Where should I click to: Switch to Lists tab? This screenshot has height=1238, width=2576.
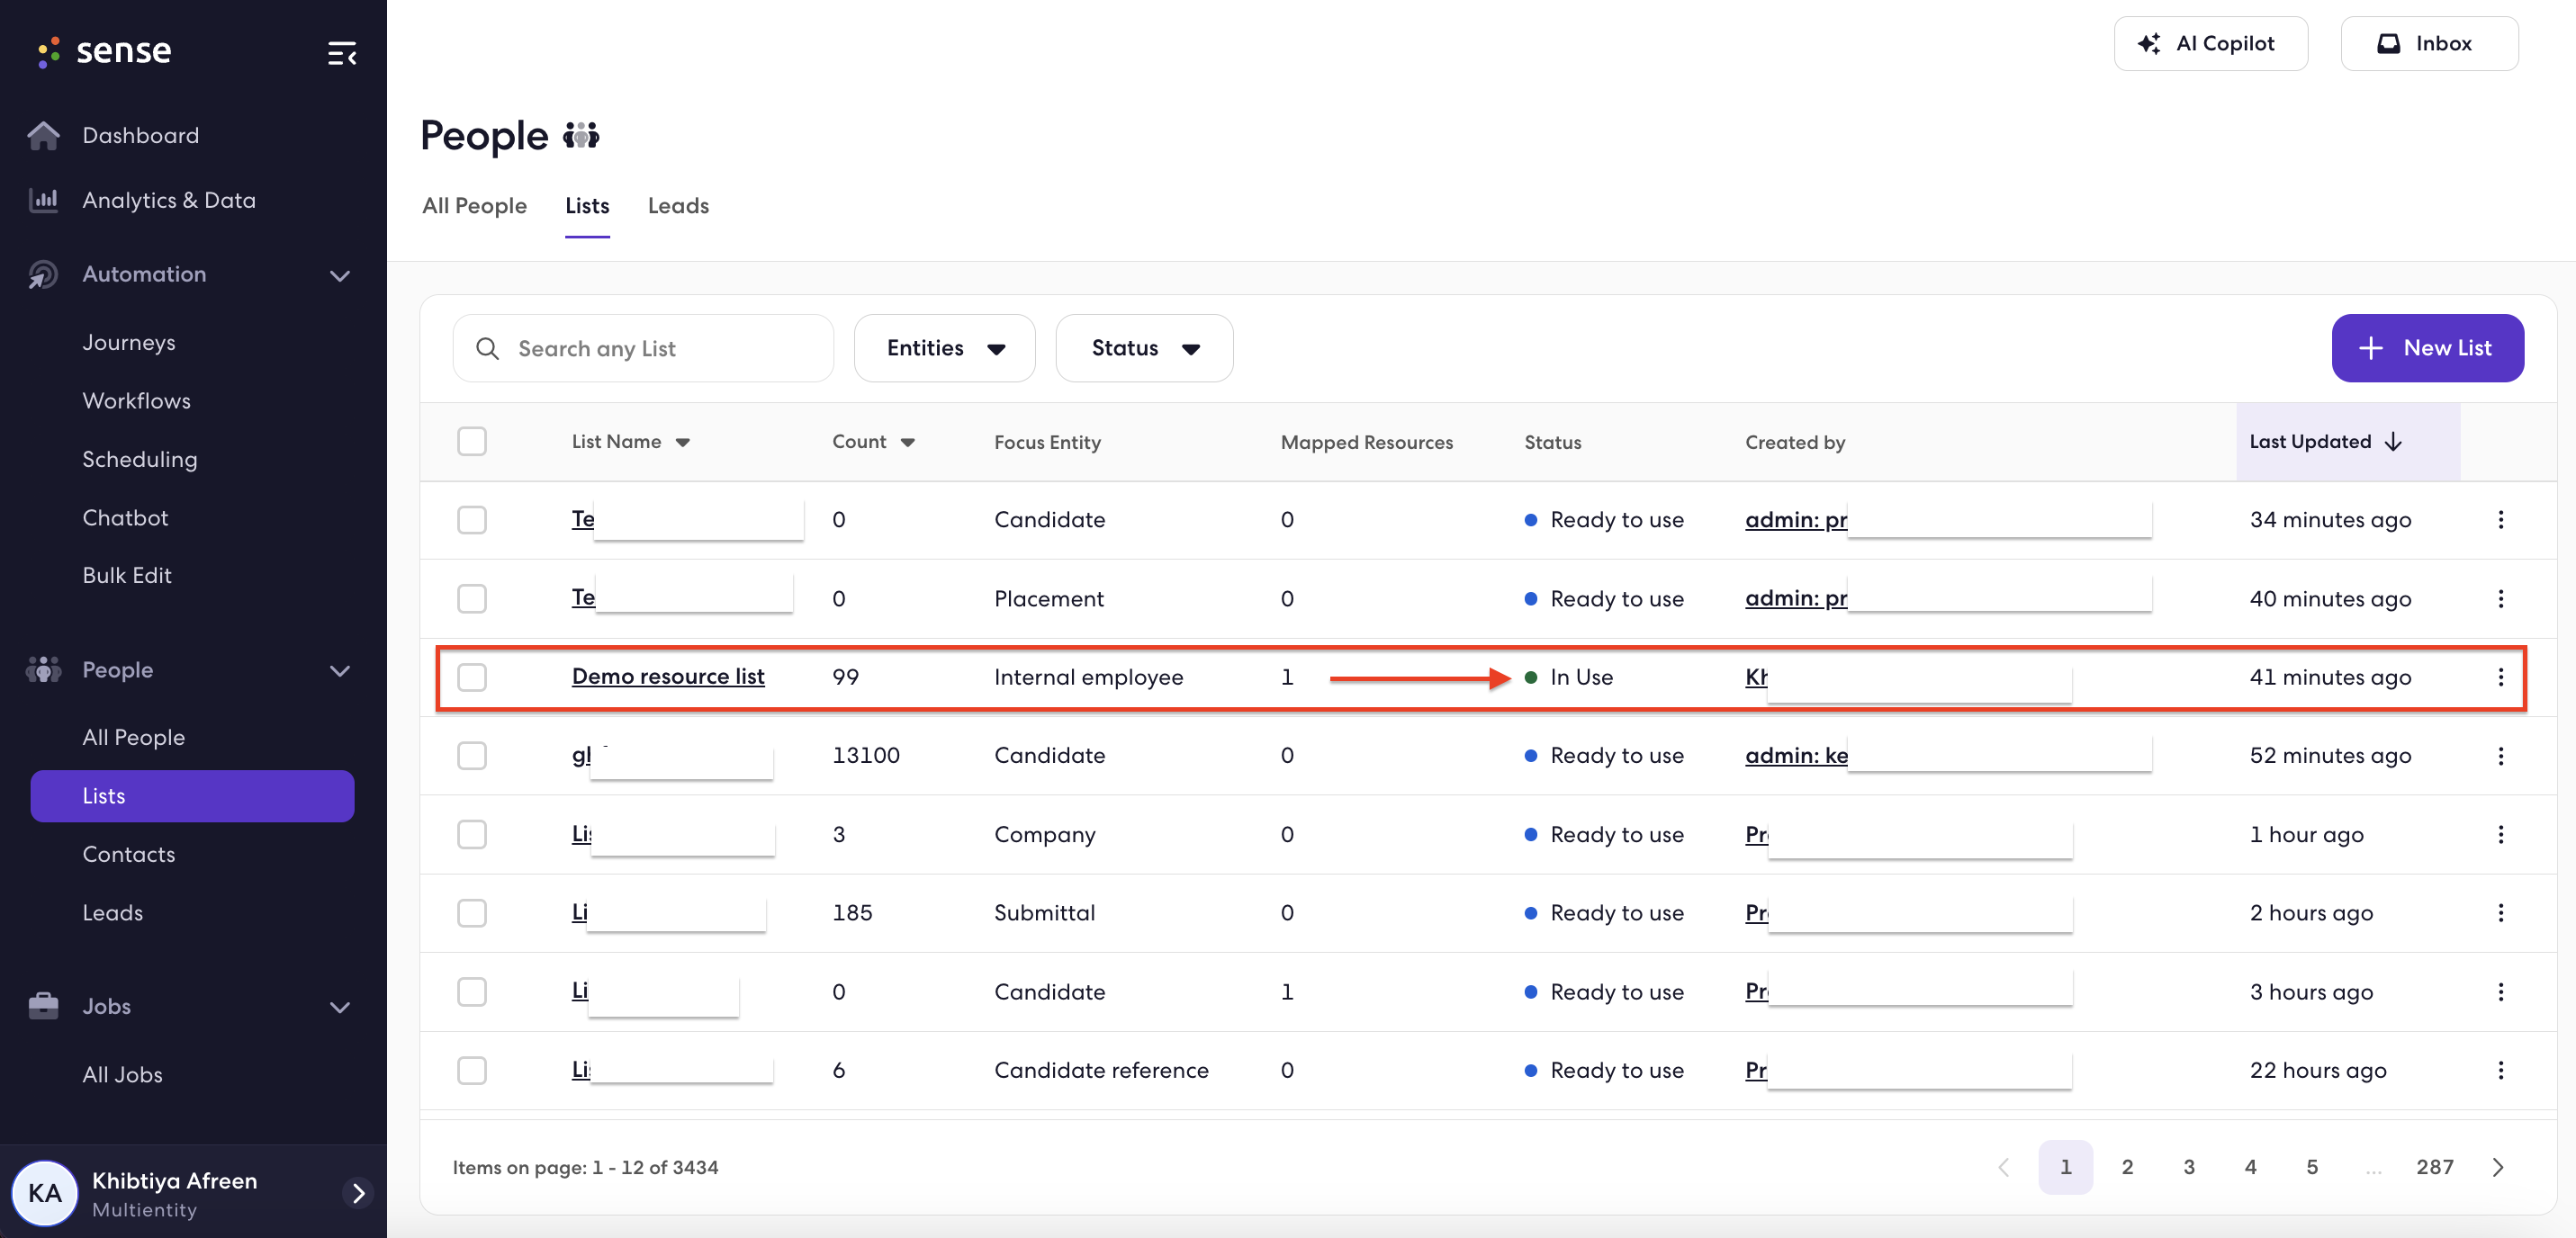coord(587,205)
